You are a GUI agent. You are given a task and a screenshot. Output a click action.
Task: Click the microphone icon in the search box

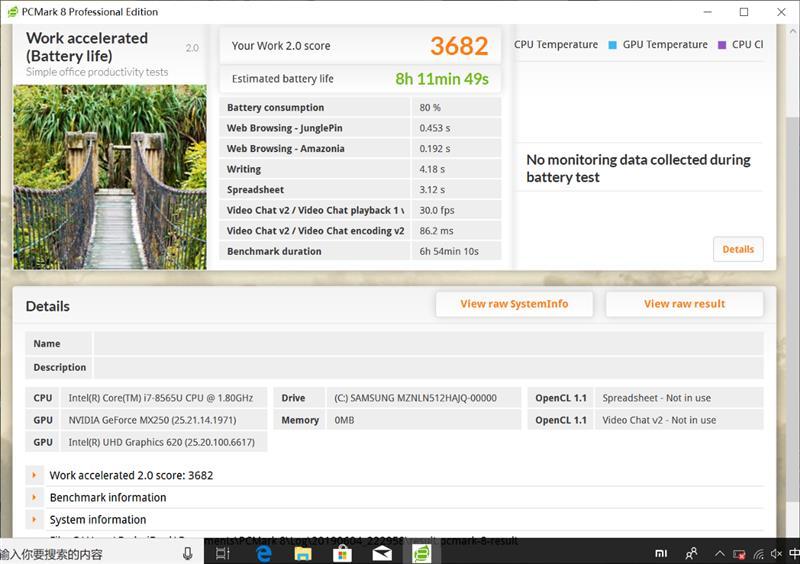(x=188, y=553)
